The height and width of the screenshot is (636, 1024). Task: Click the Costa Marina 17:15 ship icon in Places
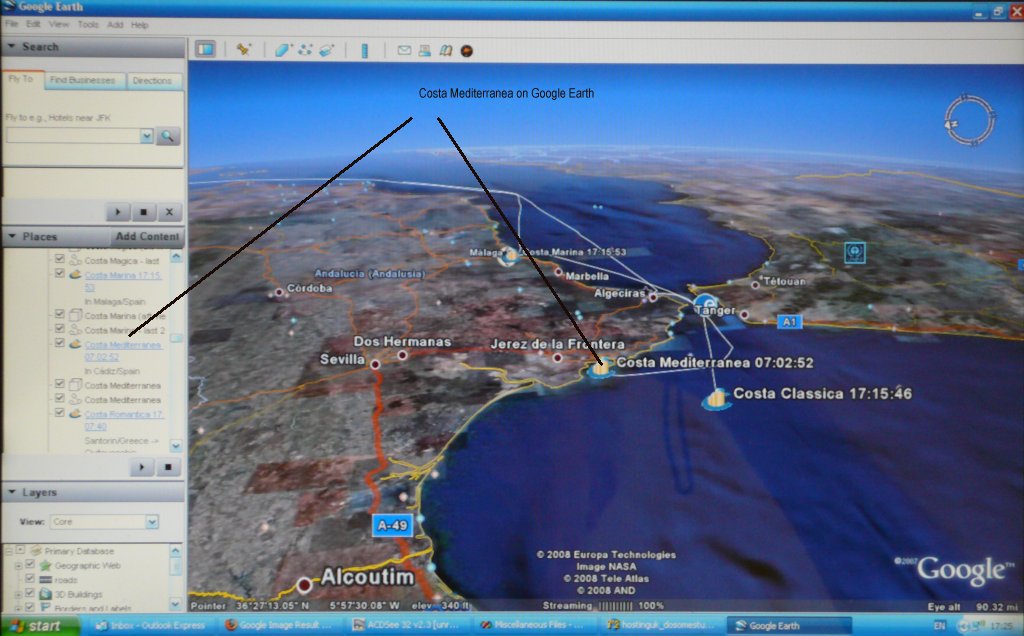75,275
